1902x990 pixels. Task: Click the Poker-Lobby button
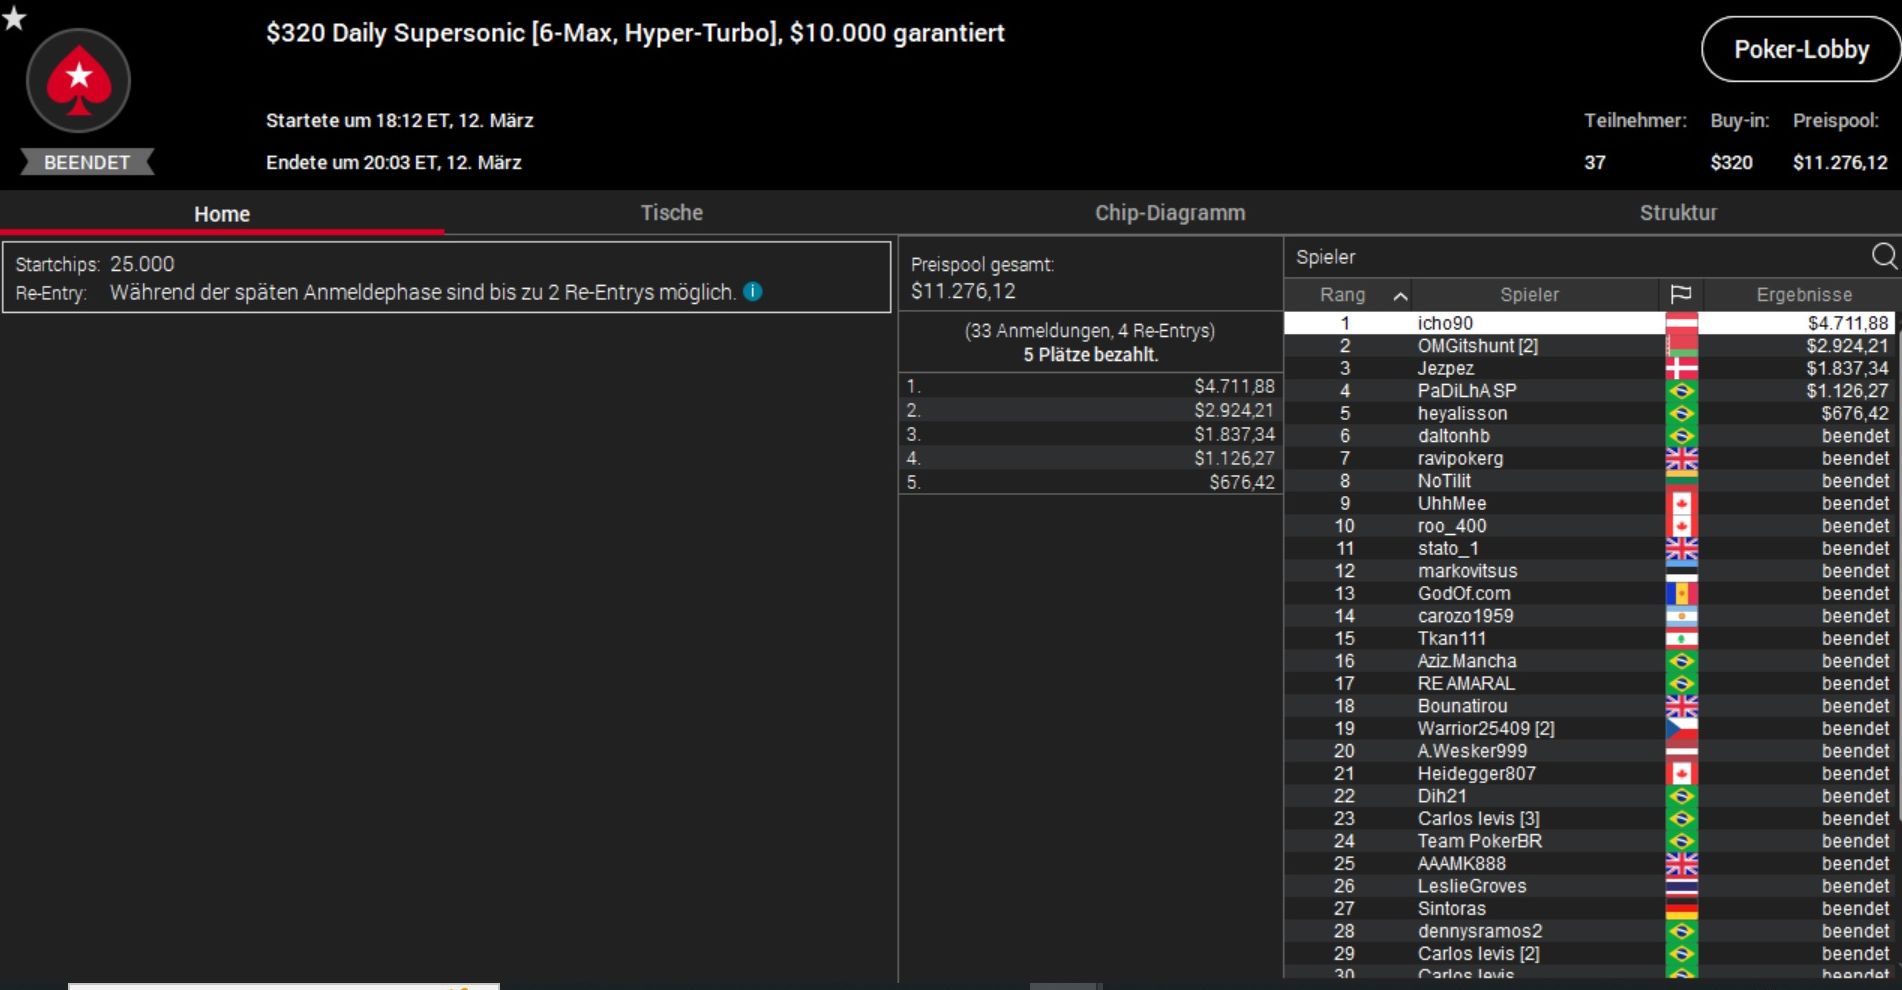tap(1801, 49)
